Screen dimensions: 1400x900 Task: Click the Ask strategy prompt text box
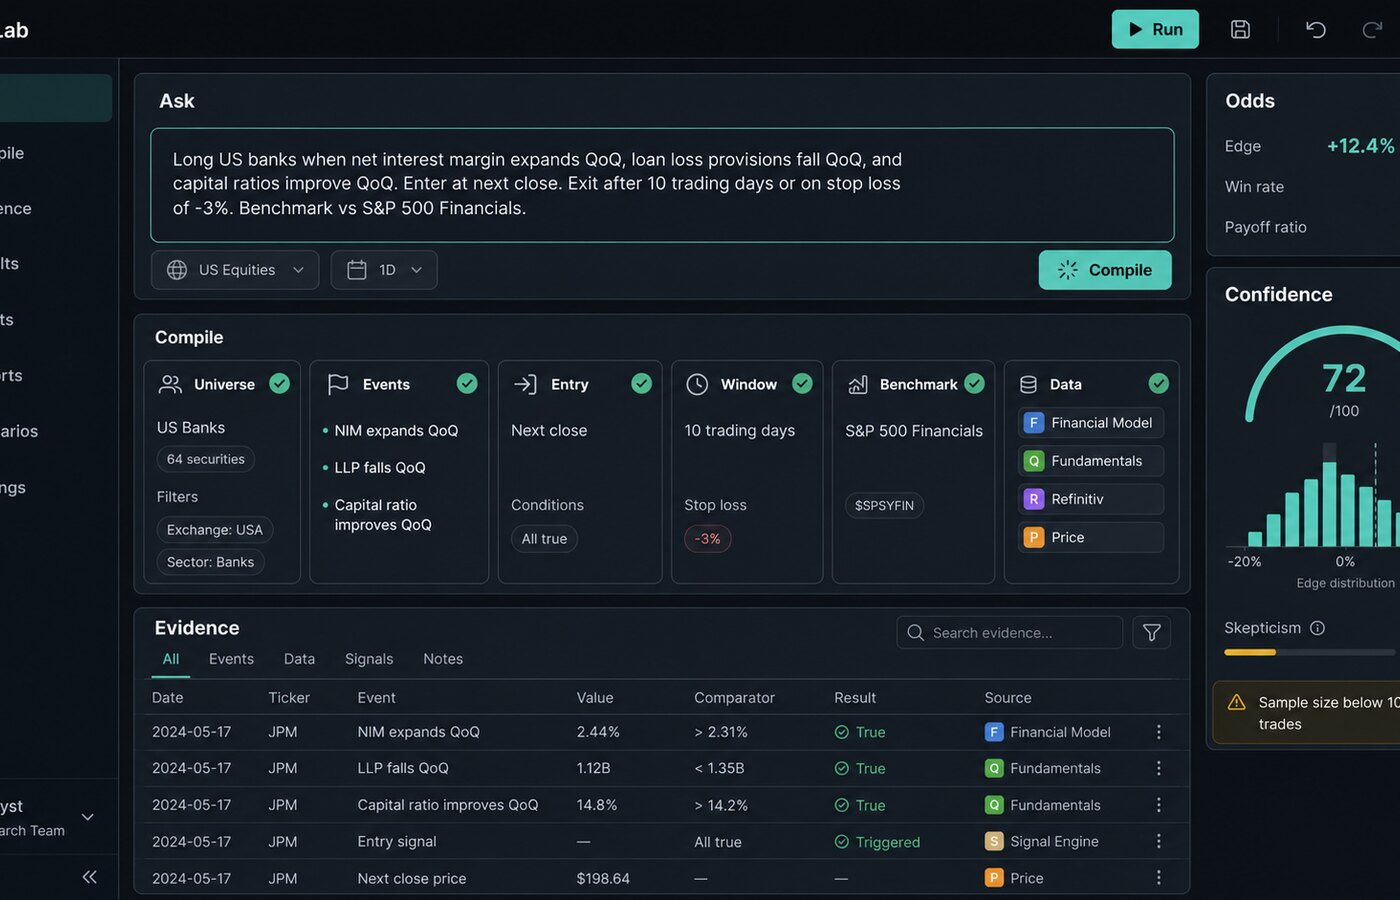click(x=662, y=185)
